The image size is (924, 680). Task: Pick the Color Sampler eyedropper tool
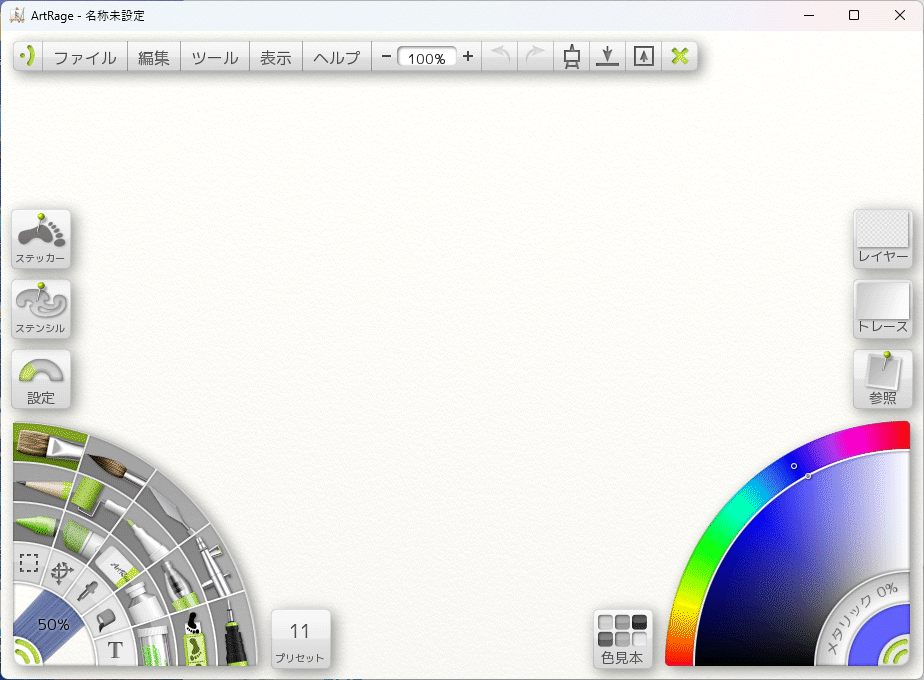[x=87, y=590]
